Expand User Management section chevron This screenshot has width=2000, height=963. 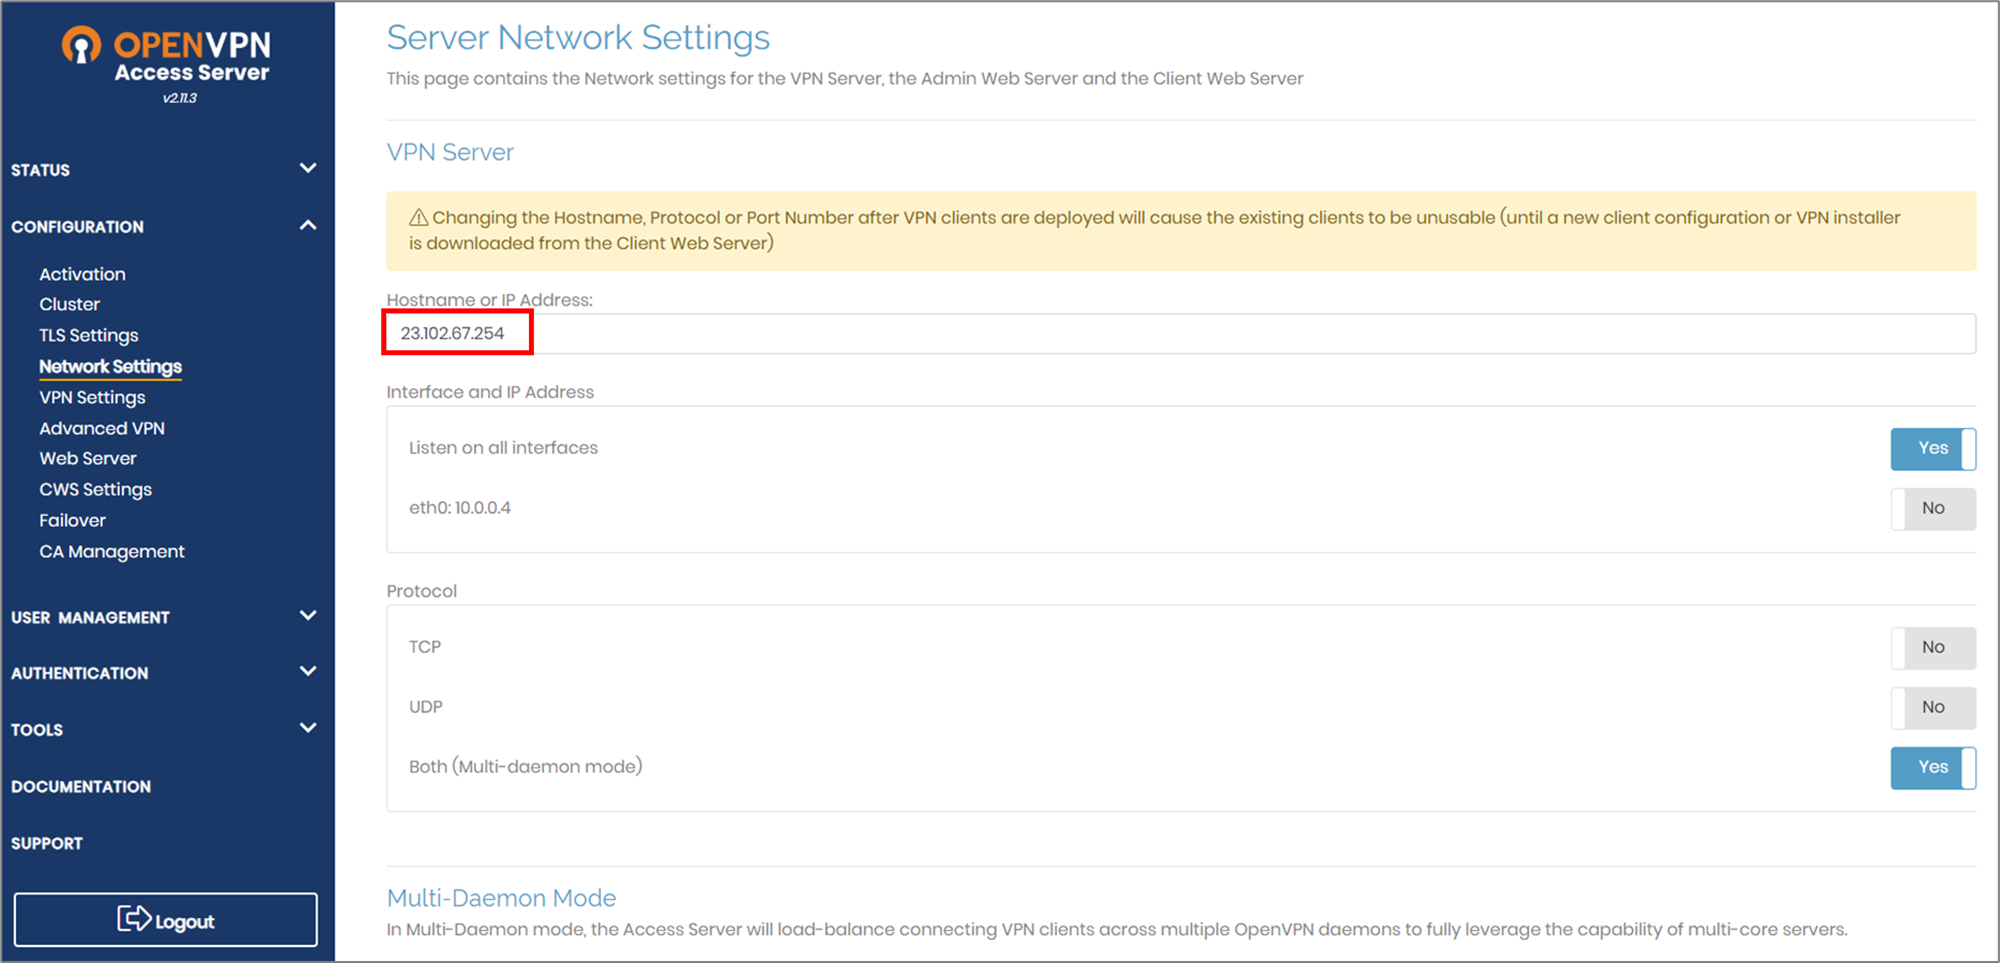pyautogui.click(x=308, y=616)
